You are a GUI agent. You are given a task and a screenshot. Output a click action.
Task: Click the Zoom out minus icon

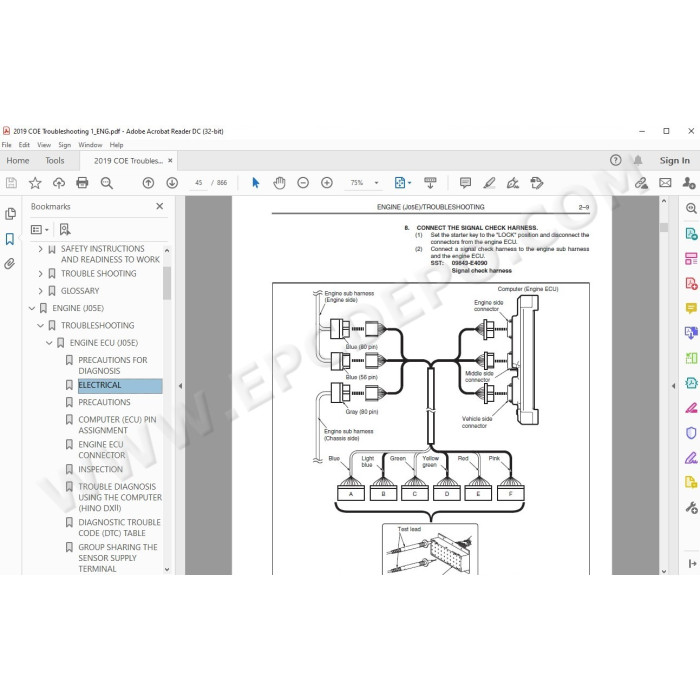coord(303,183)
